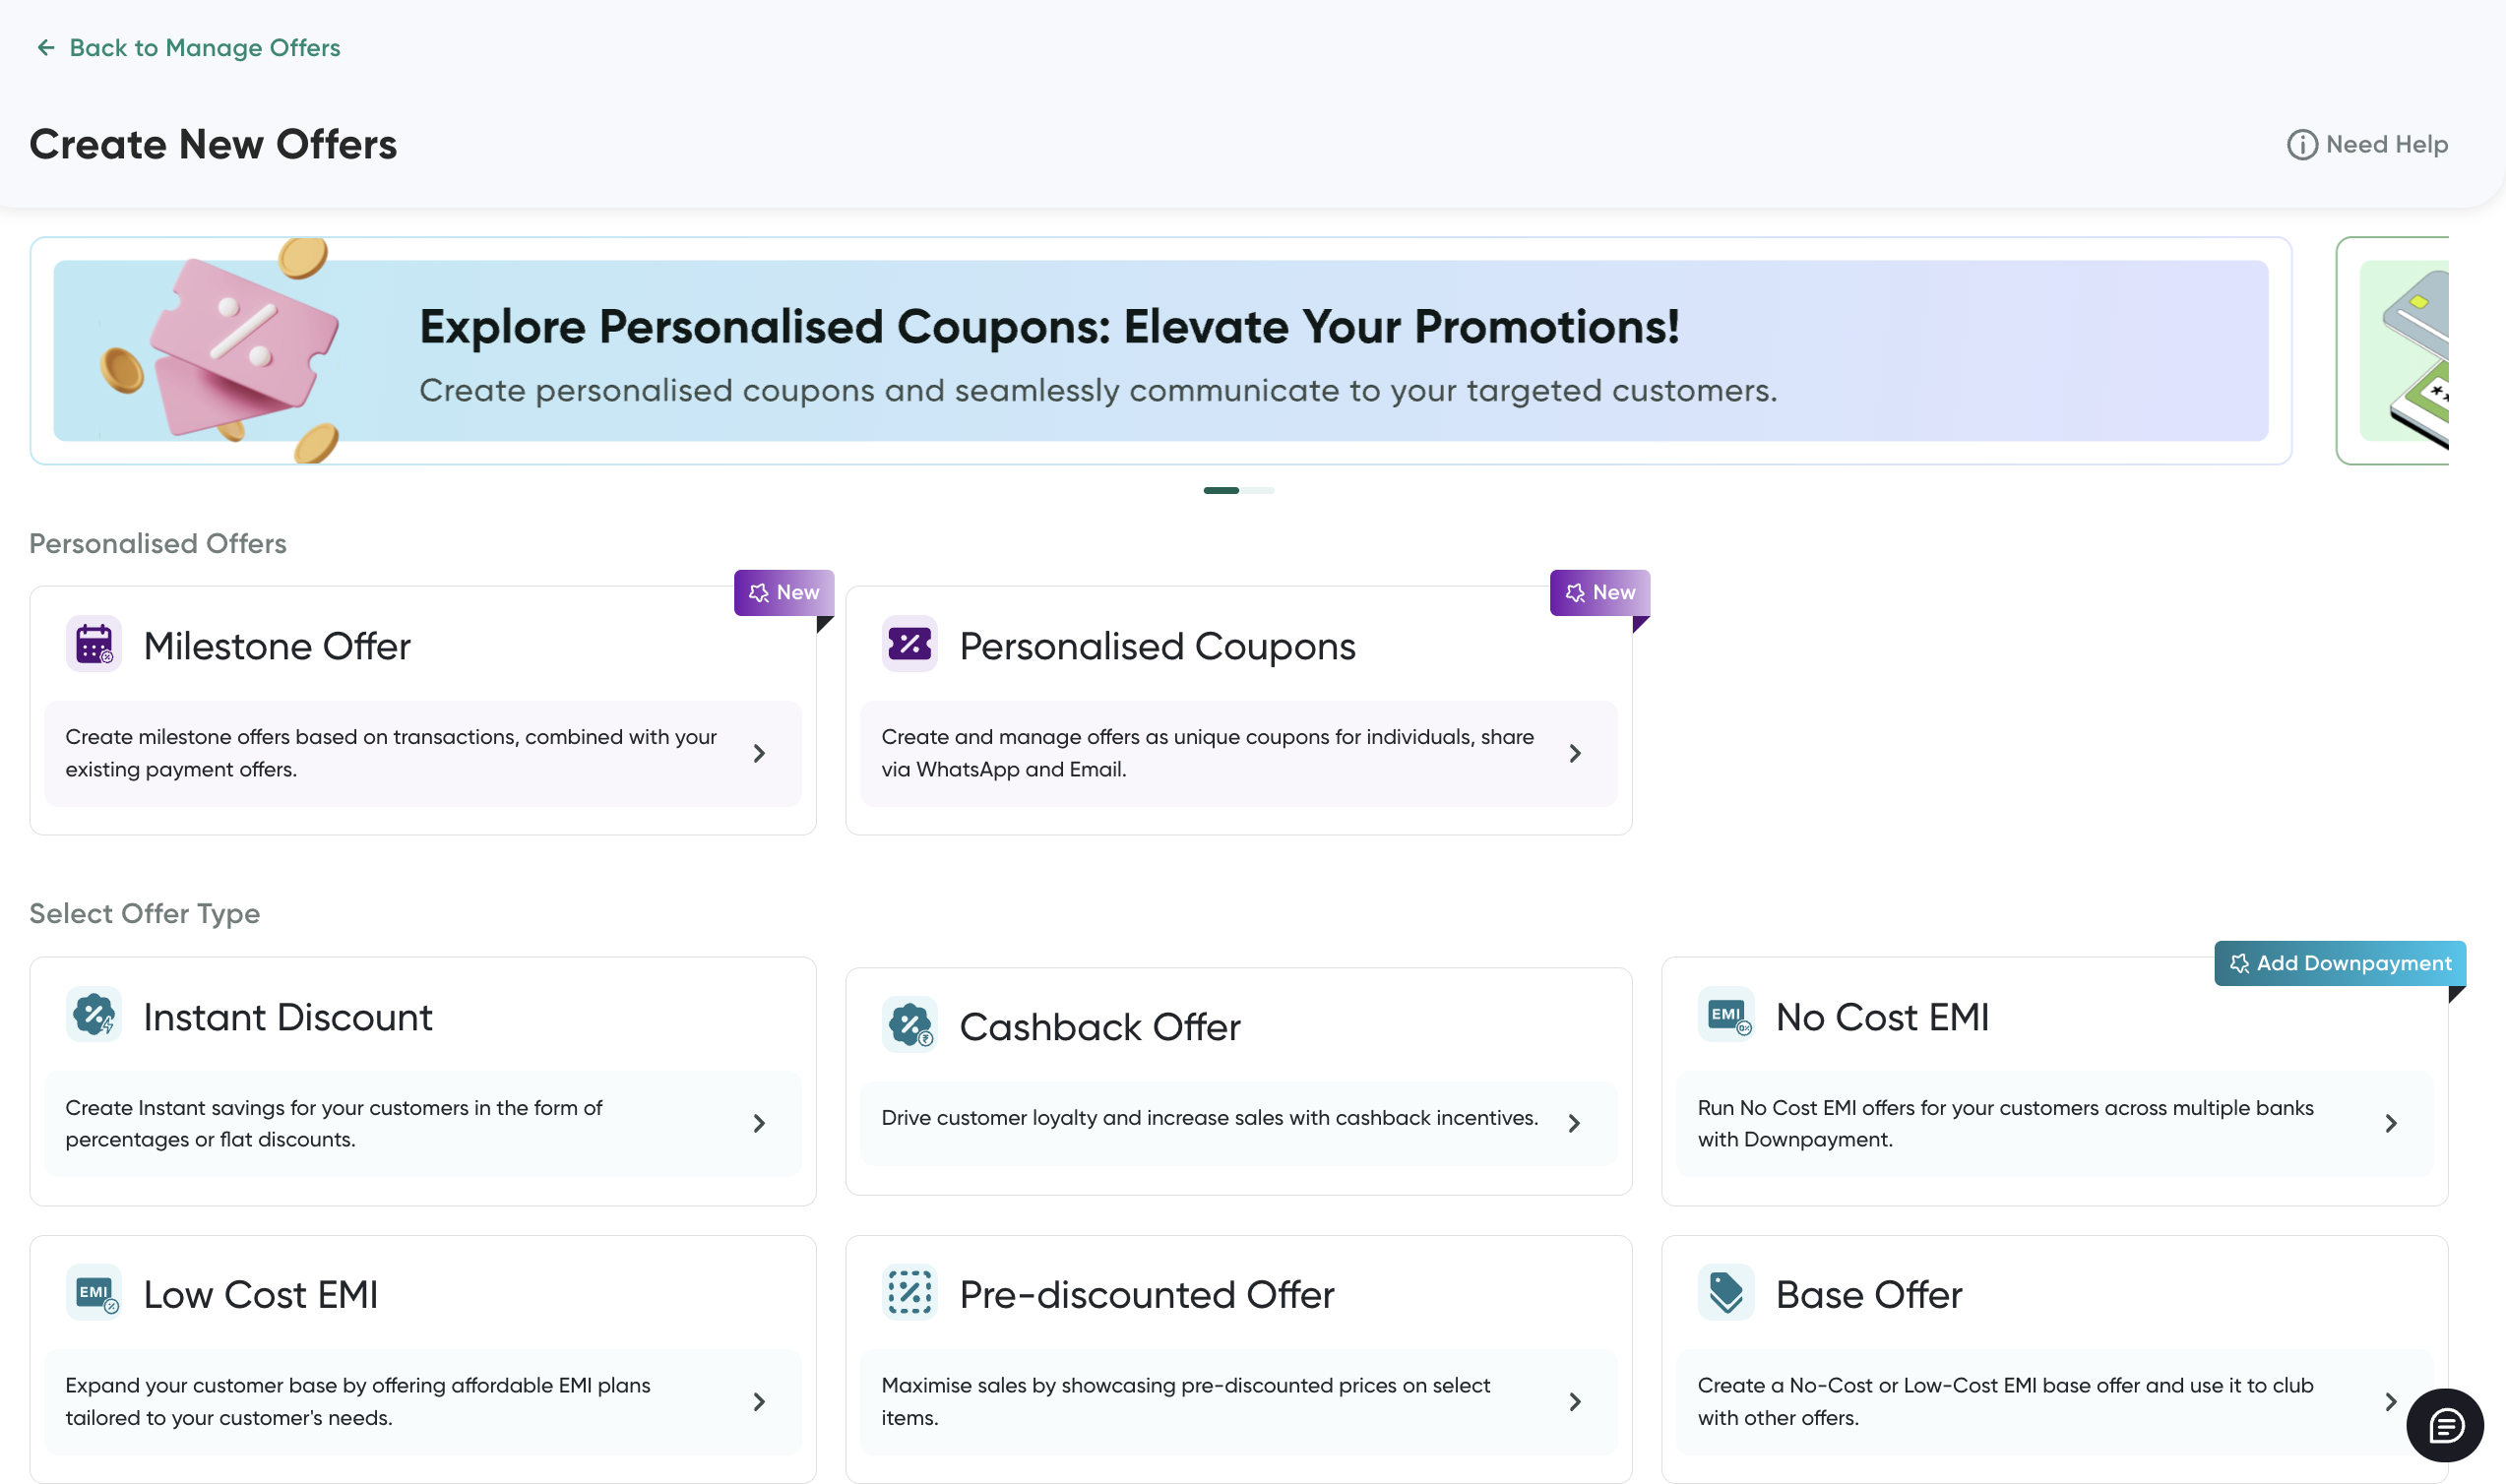2506x1484 pixels.
Task: Click the Explore Personalised Coupons banner
Action: 1161,351
